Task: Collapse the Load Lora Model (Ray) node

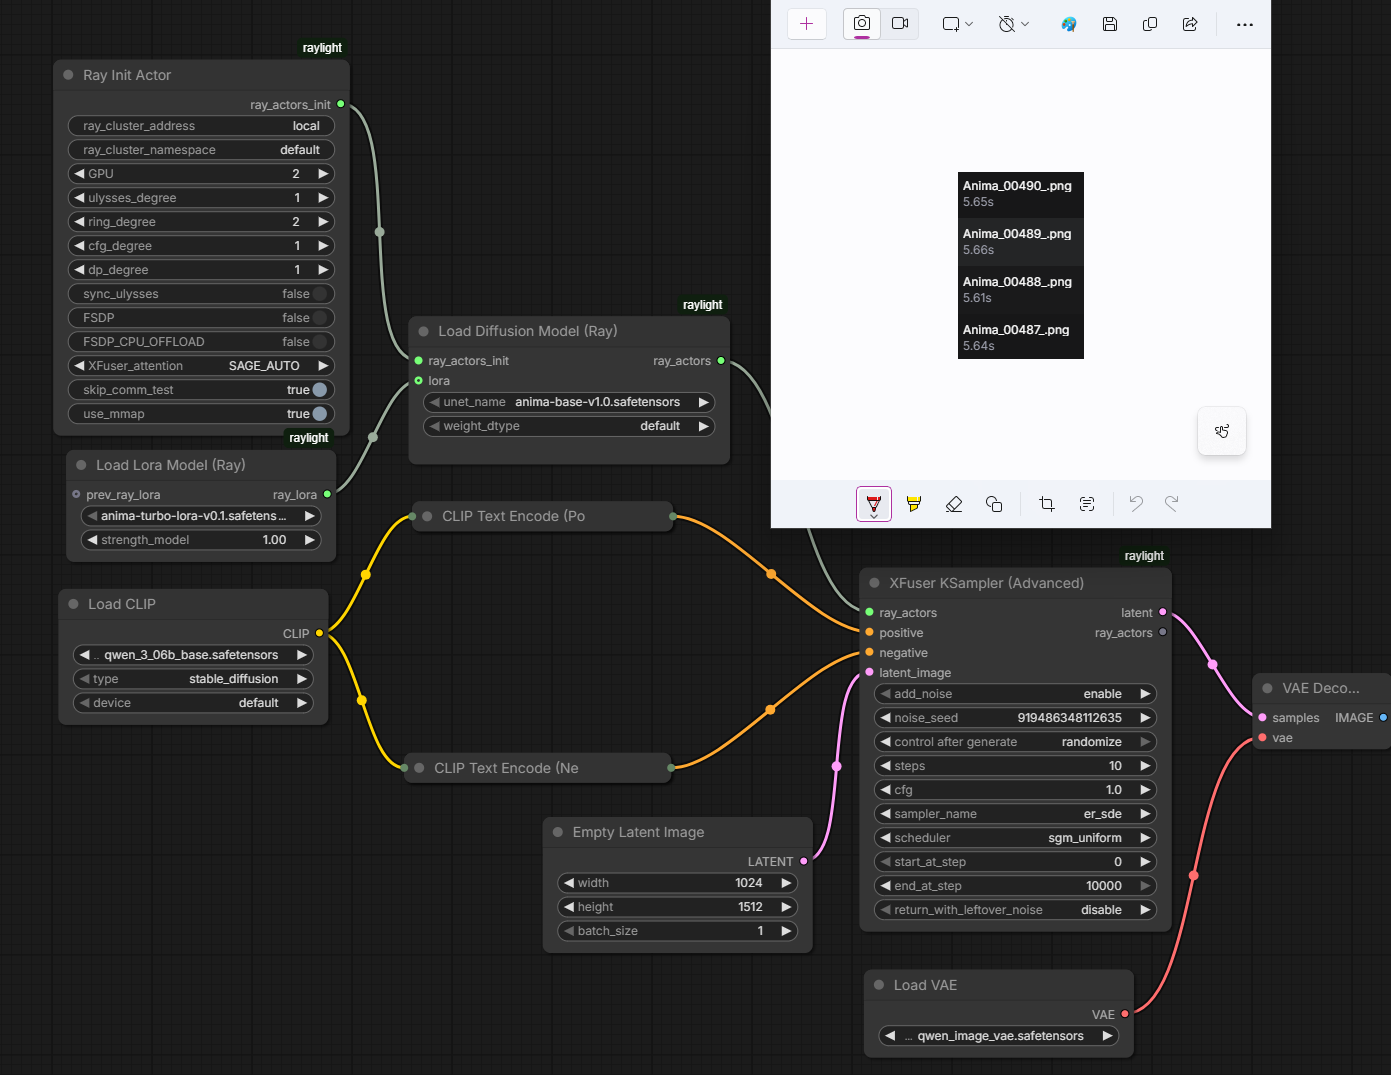Action: [81, 465]
